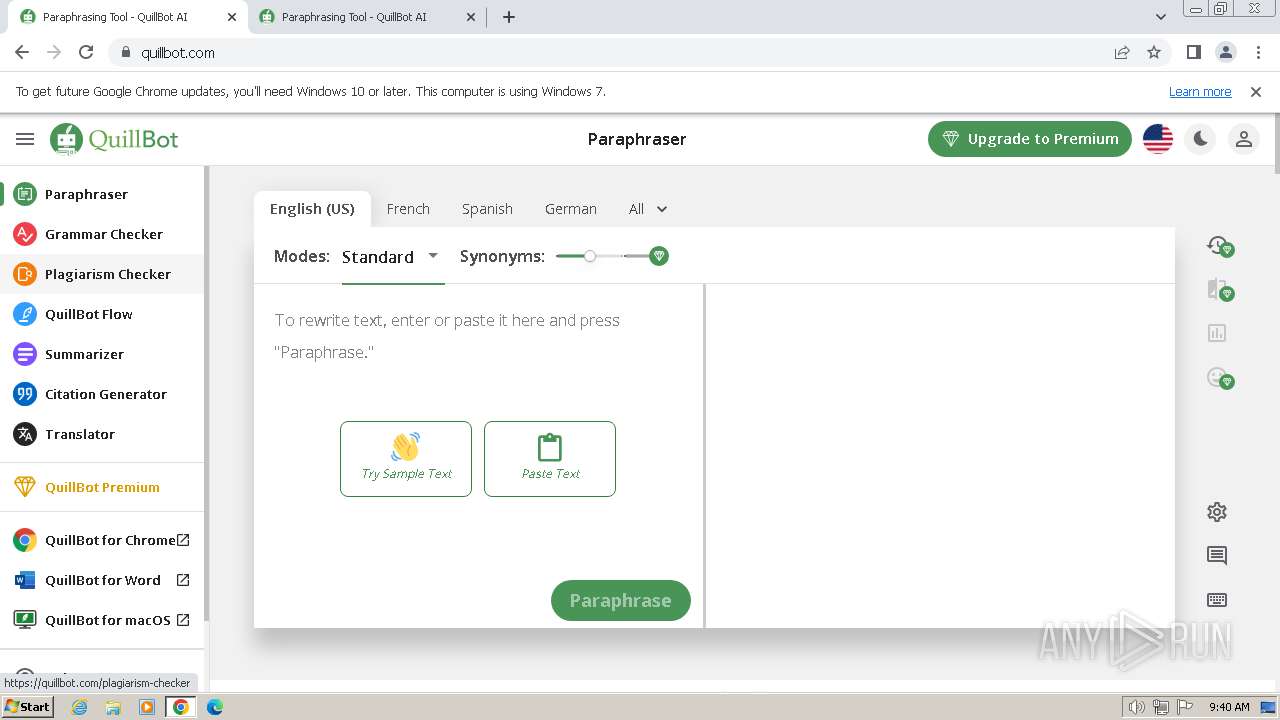Open Microsoft Edge from taskbar
This screenshot has width=1280, height=720.
pyautogui.click(x=215, y=707)
